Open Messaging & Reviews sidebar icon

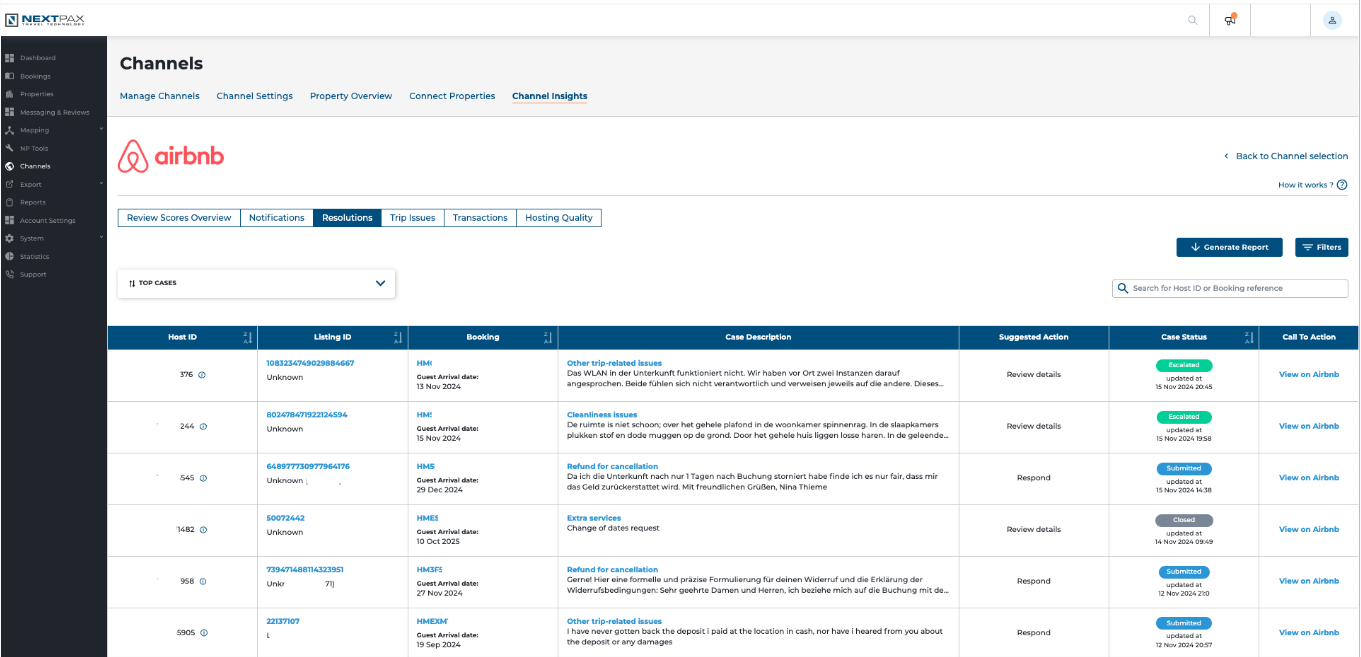pyautogui.click(x=9, y=112)
